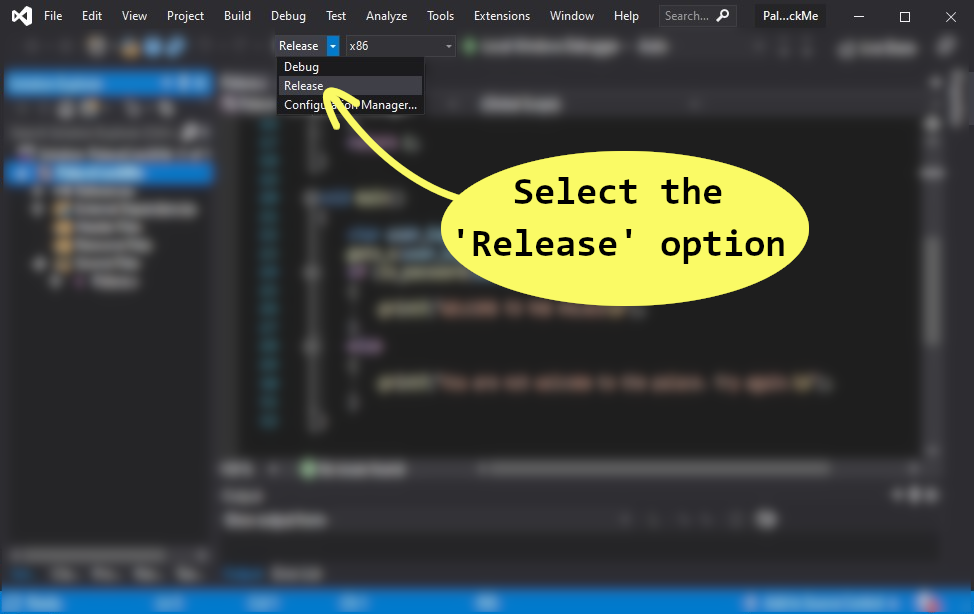Open the x86 platform dropdown
Screen dimensions: 974x614
pyautogui.click(x=400, y=46)
